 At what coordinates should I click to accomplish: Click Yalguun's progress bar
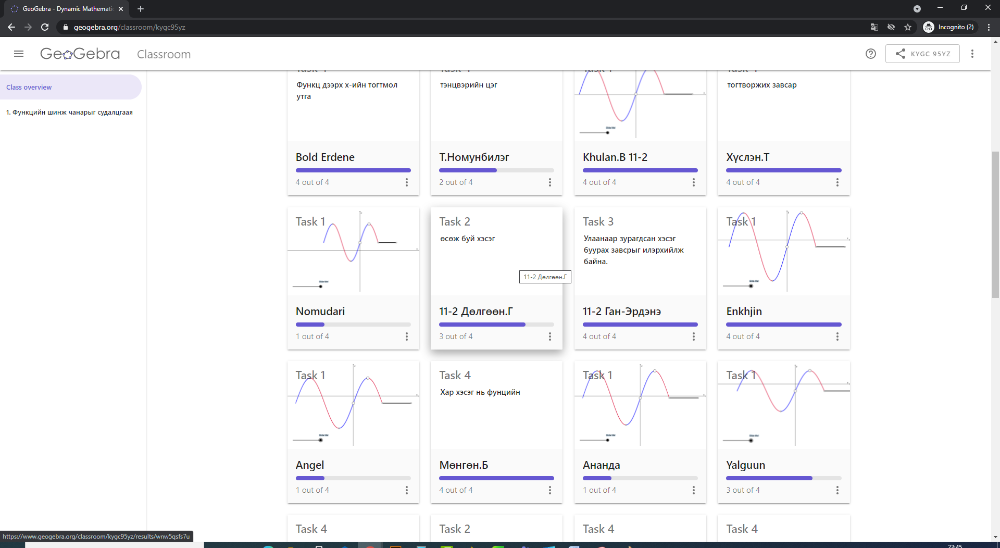[784, 478]
